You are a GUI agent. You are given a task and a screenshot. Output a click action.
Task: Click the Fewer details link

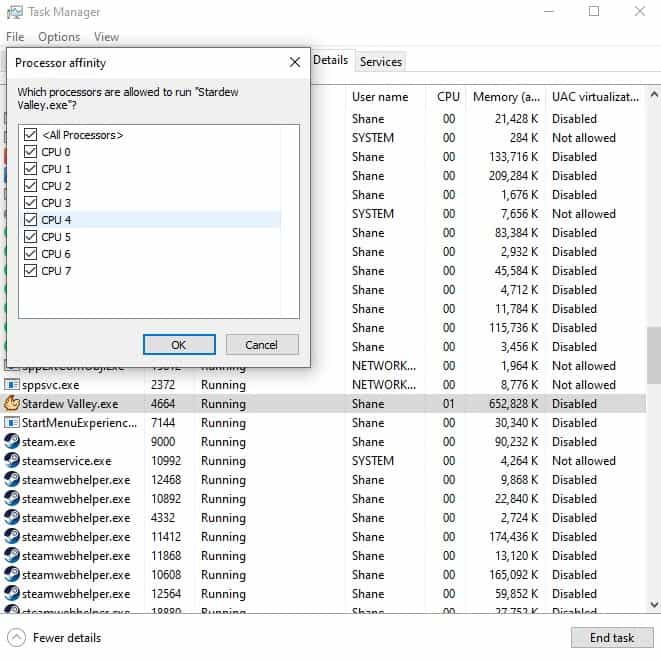pos(67,637)
